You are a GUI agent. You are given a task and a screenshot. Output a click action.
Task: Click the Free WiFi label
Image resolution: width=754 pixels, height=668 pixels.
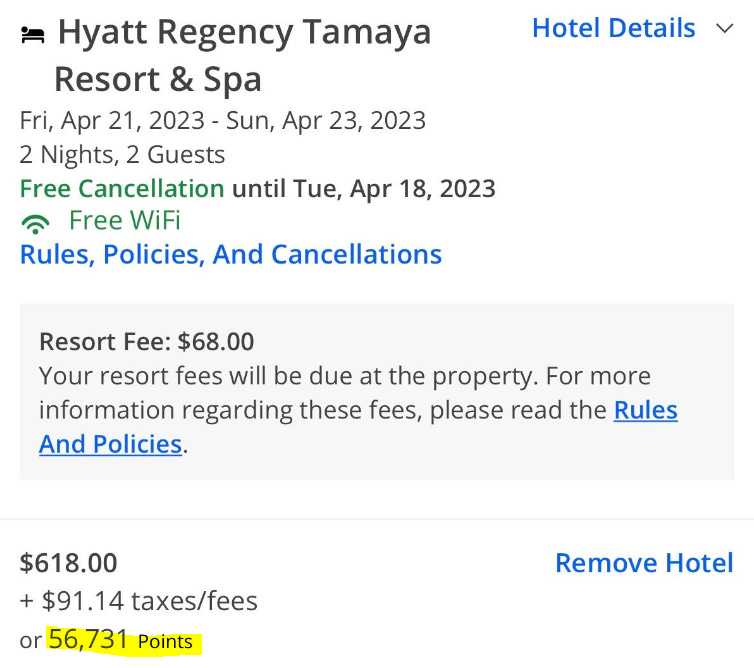tap(125, 221)
